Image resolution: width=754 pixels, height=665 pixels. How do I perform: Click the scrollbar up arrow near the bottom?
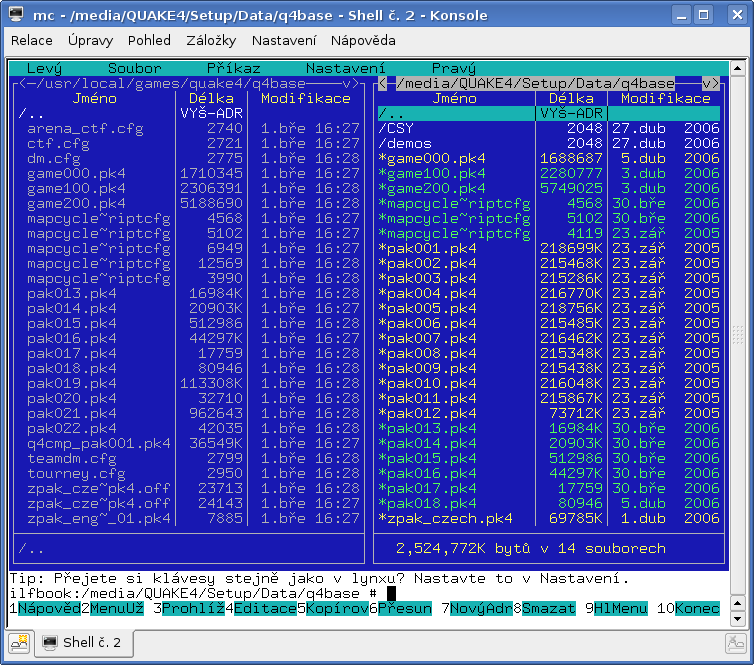(x=738, y=602)
